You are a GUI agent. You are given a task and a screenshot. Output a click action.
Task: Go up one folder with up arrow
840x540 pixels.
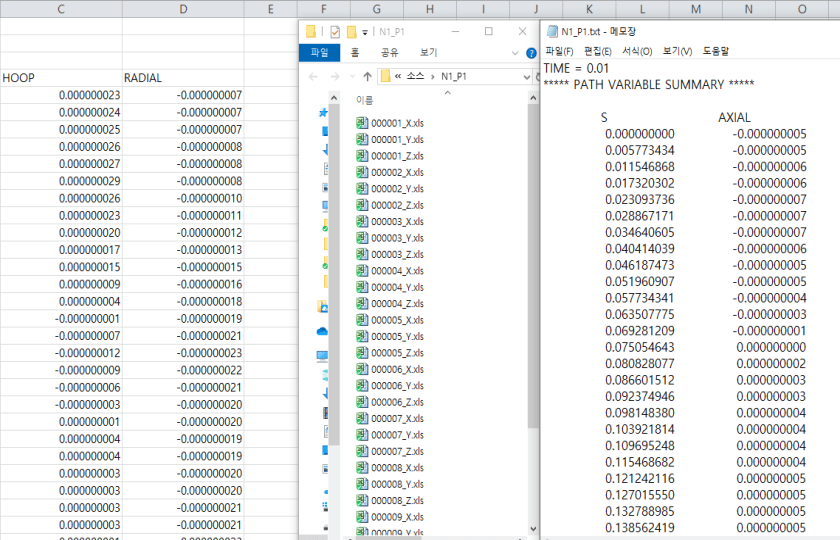pyautogui.click(x=368, y=76)
